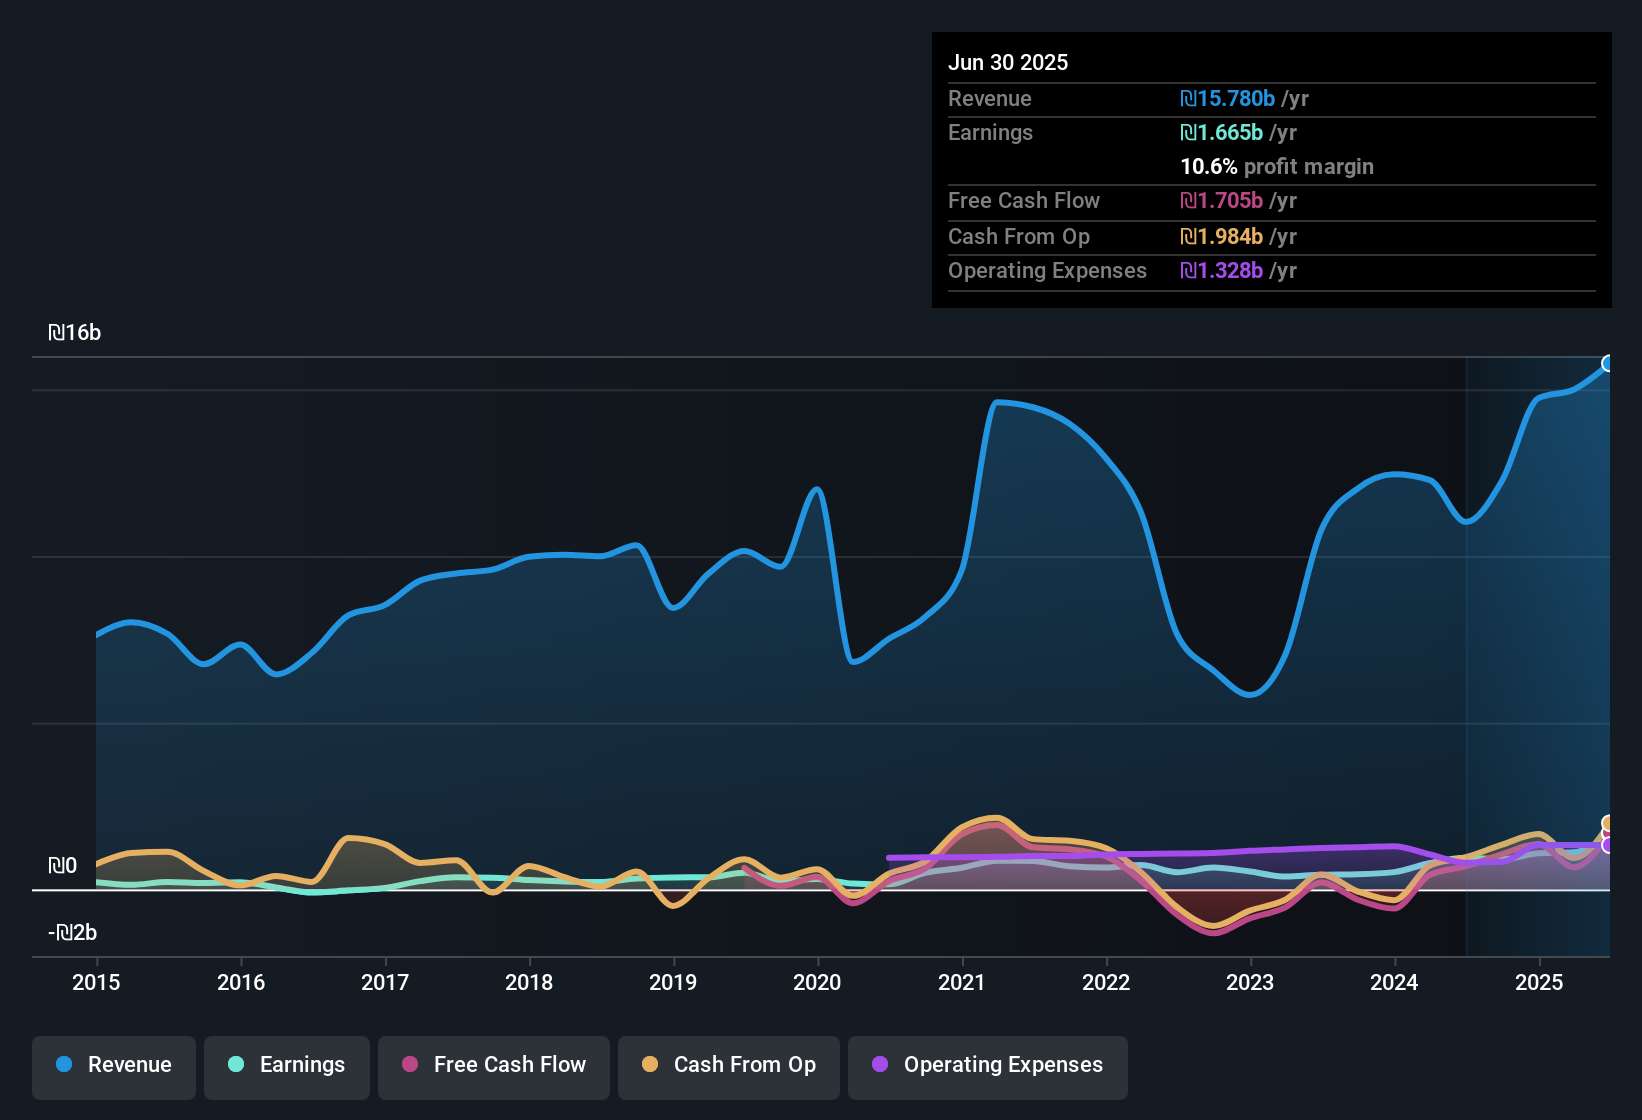Viewport: 1642px width, 1120px height.
Task: Hide the Free Cash Flow series
Action: tap(493, 1065)
